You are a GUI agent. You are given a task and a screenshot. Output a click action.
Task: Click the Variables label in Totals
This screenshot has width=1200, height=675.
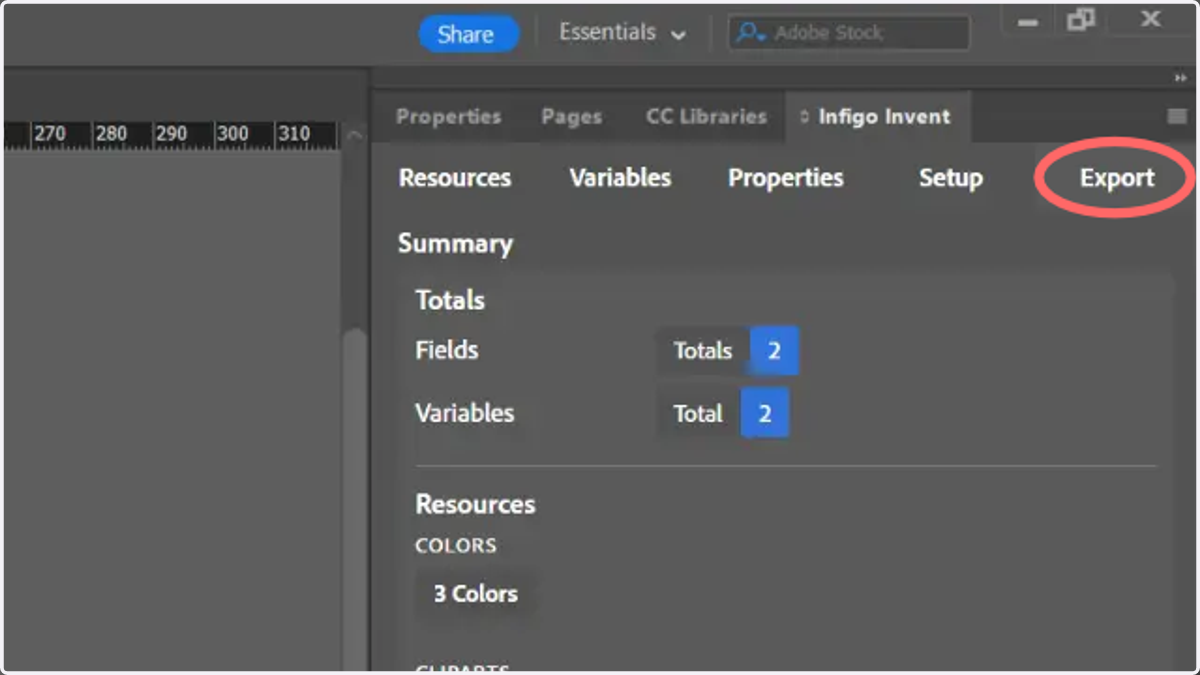[x=465, y=413]
